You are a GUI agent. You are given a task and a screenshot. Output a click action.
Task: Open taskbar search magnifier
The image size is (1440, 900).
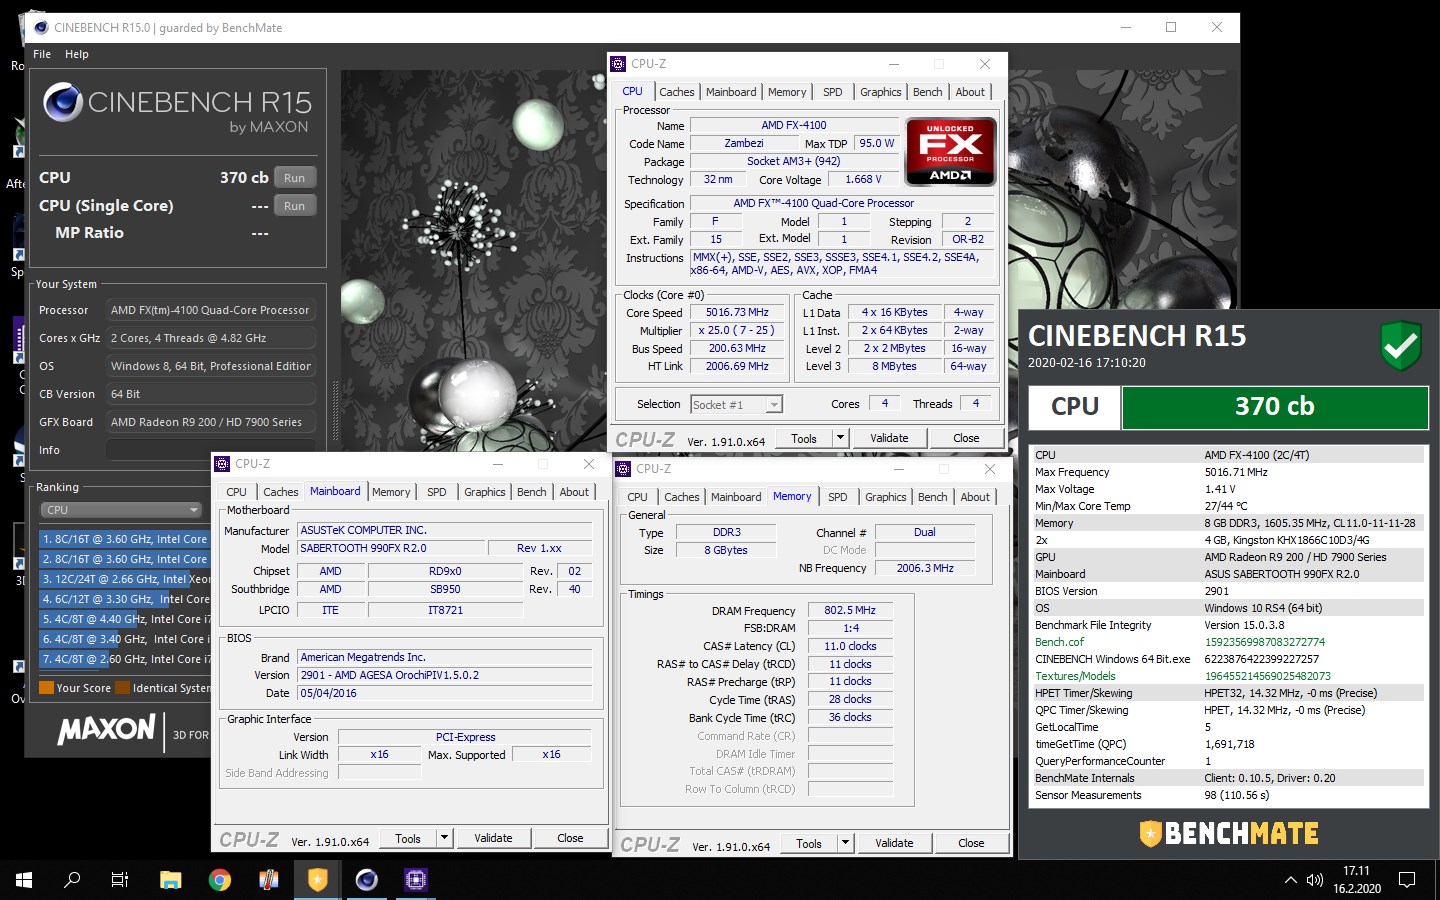click(72, 880)
